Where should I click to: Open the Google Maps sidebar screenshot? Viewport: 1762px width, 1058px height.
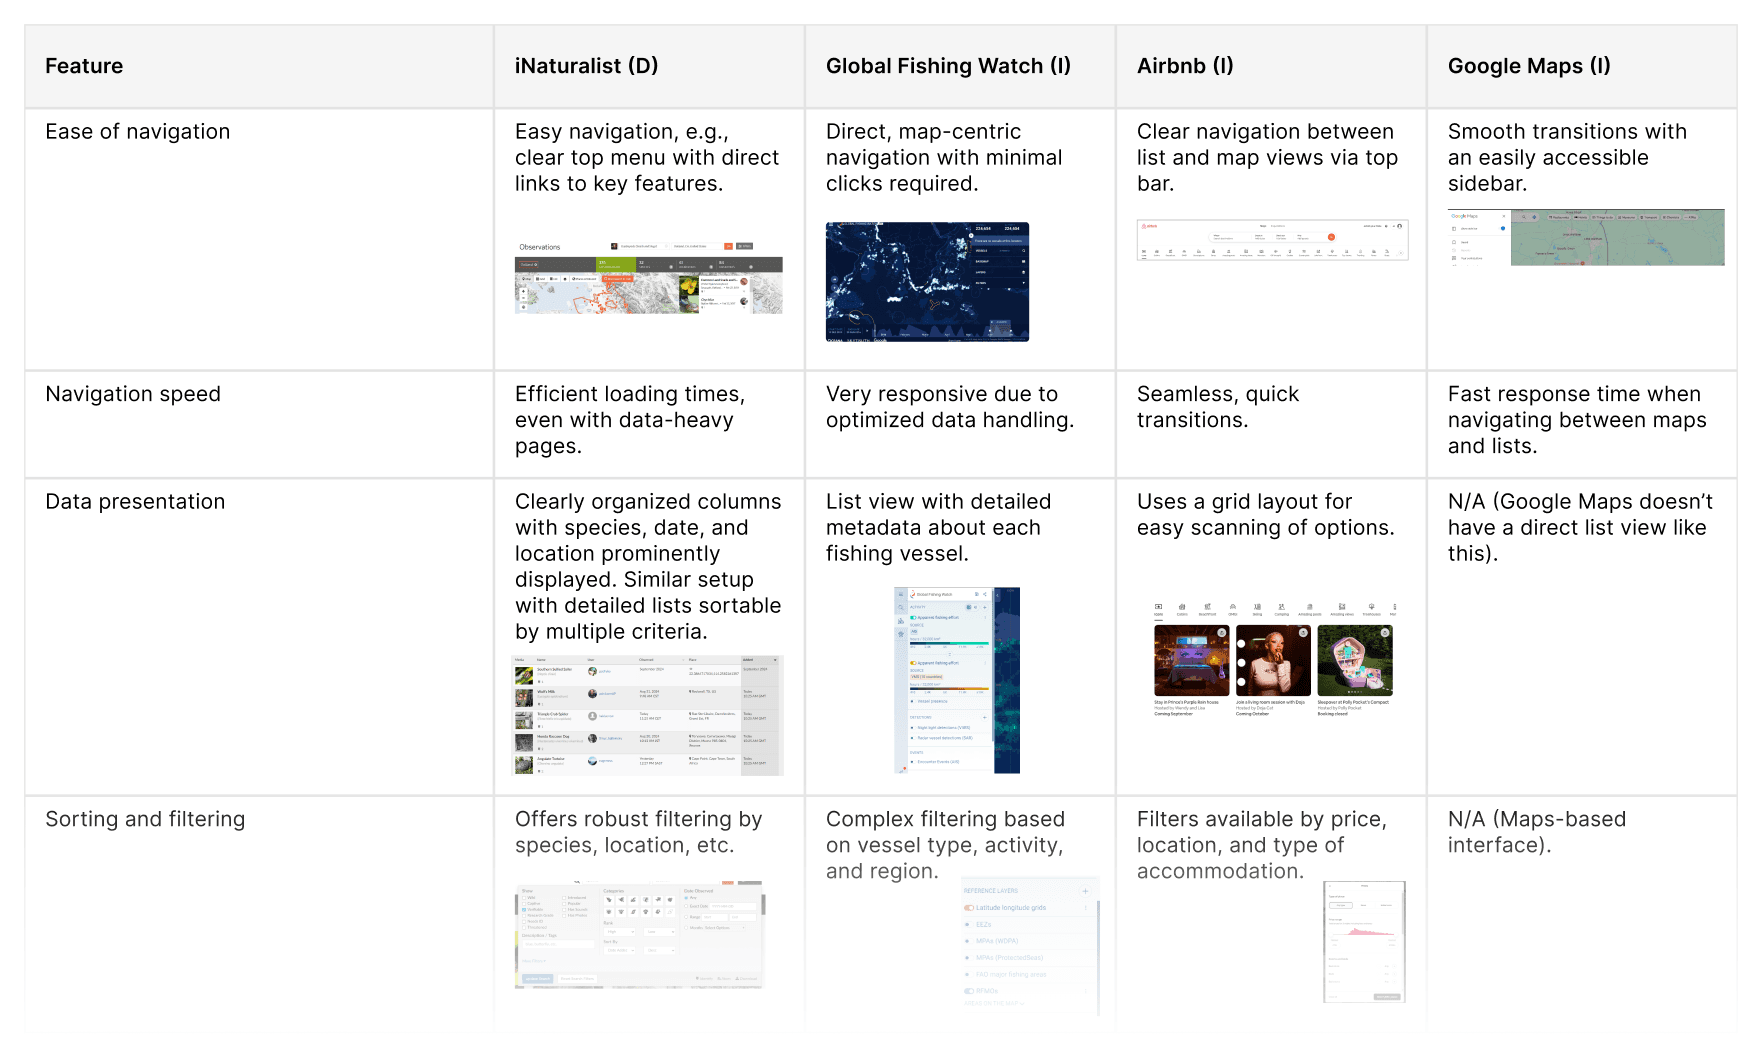(1586, 237)
